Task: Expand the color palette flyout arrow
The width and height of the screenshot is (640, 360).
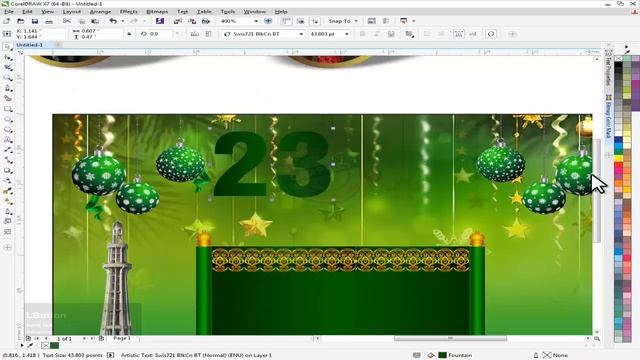Action: [x=627, y=47]
